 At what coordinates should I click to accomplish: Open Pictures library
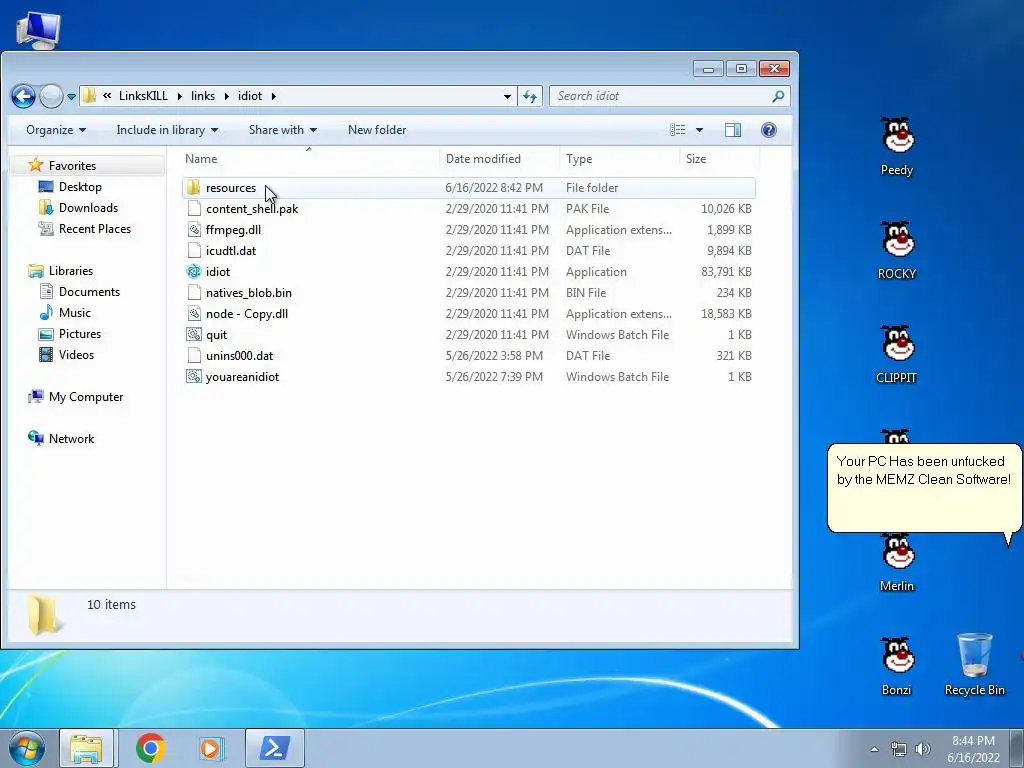(80, 334)
